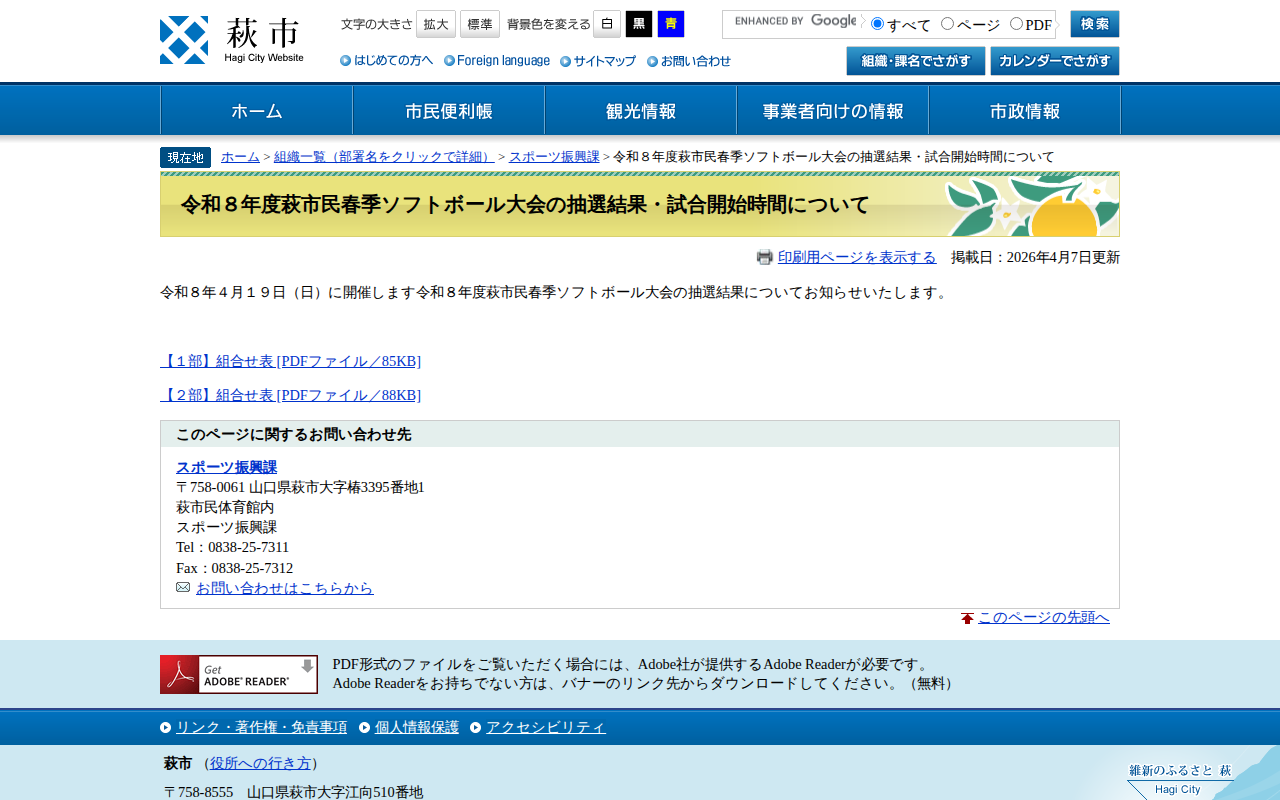Select the すべて search radio button
The image size is (1280, 800).
877,24
